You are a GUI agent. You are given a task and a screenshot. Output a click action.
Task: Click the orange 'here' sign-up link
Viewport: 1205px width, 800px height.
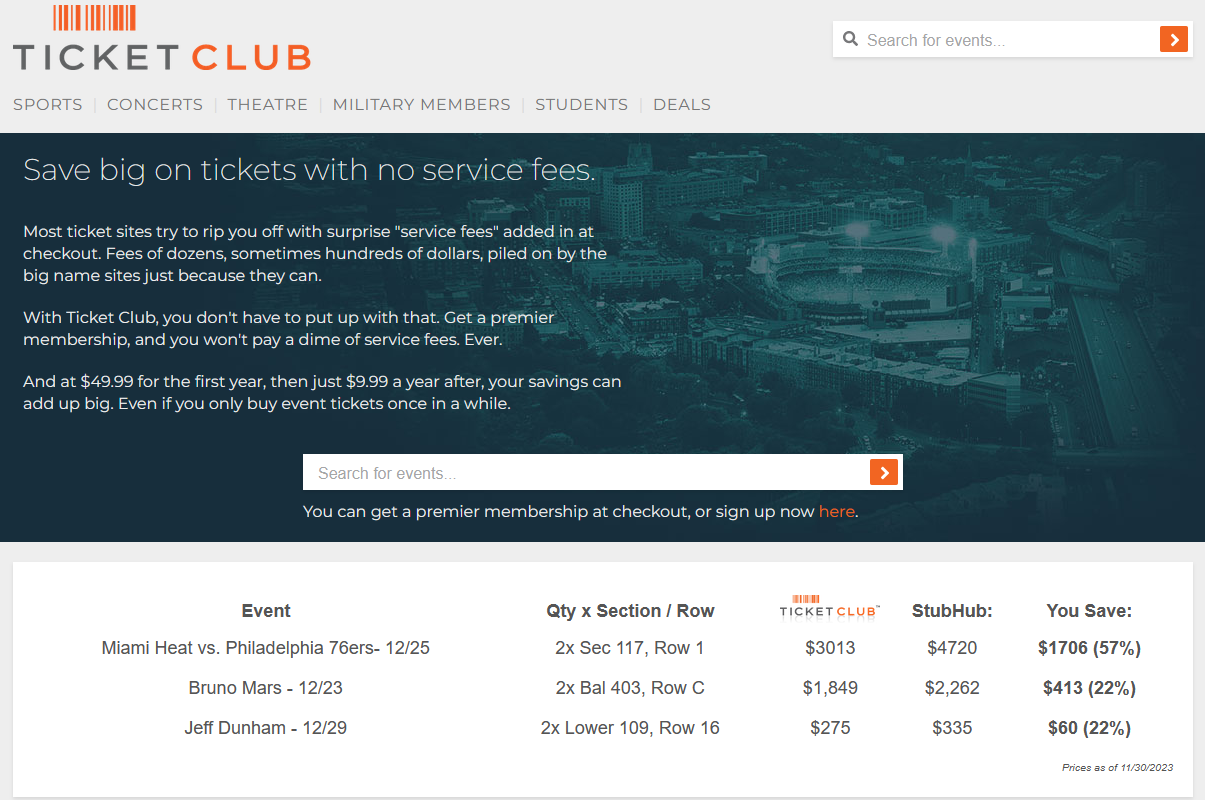(836, 512)
